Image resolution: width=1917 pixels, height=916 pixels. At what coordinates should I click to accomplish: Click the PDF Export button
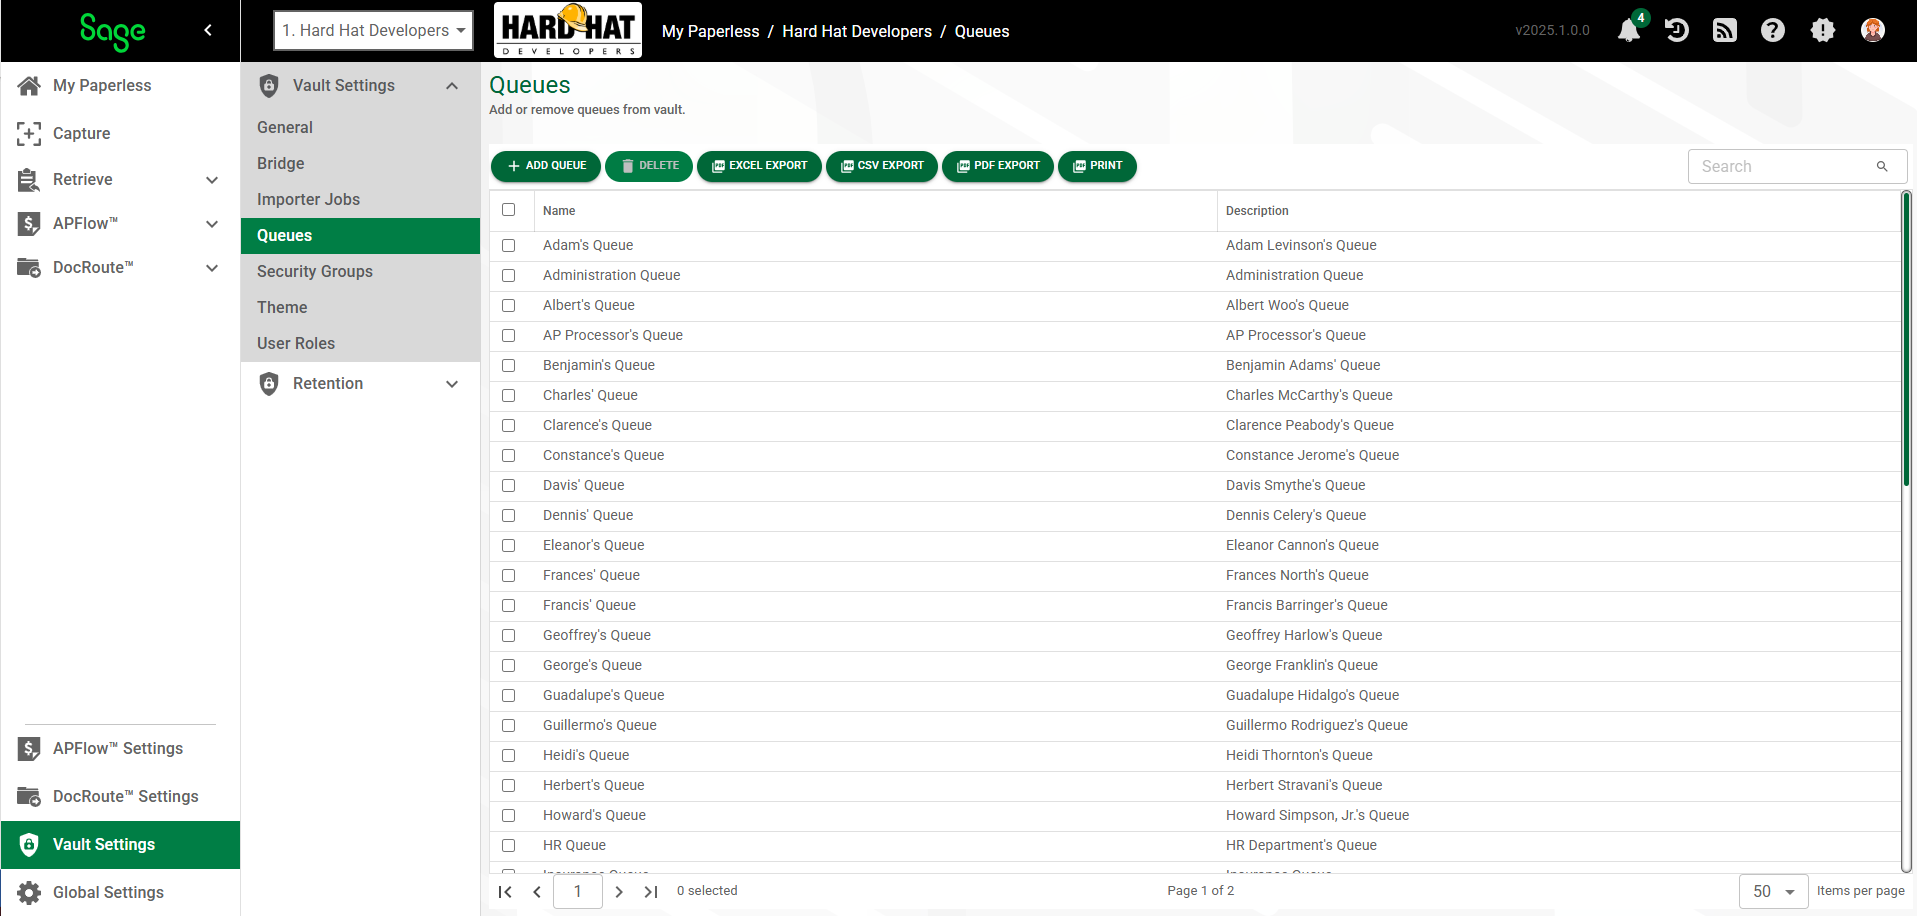coord(998,166)
